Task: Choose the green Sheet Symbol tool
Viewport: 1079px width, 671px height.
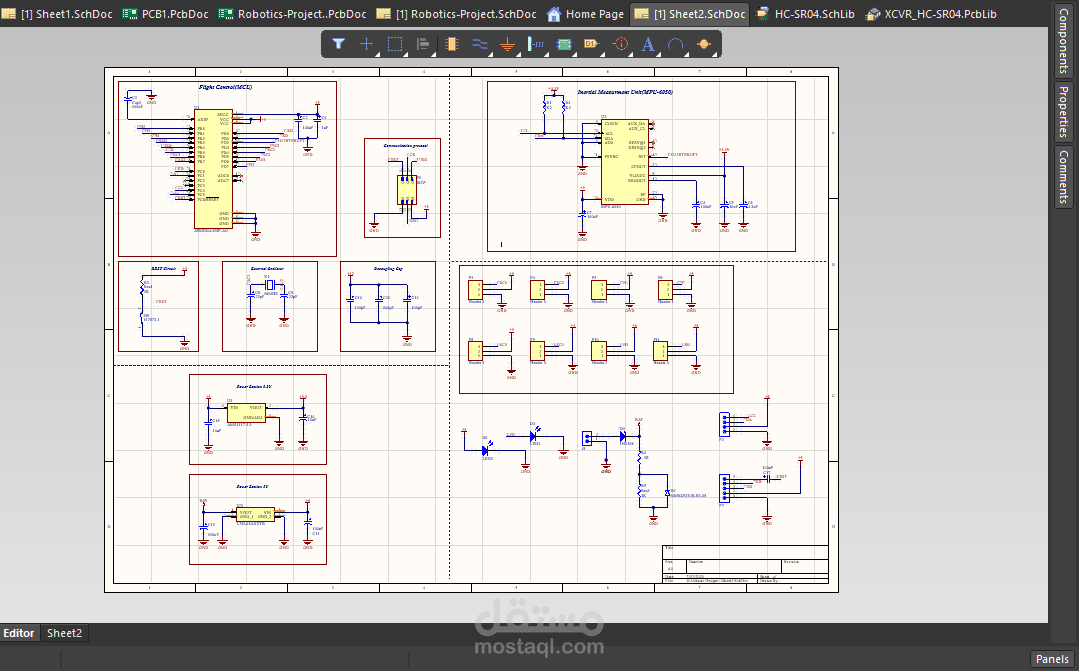Action: tap(564, 44)
